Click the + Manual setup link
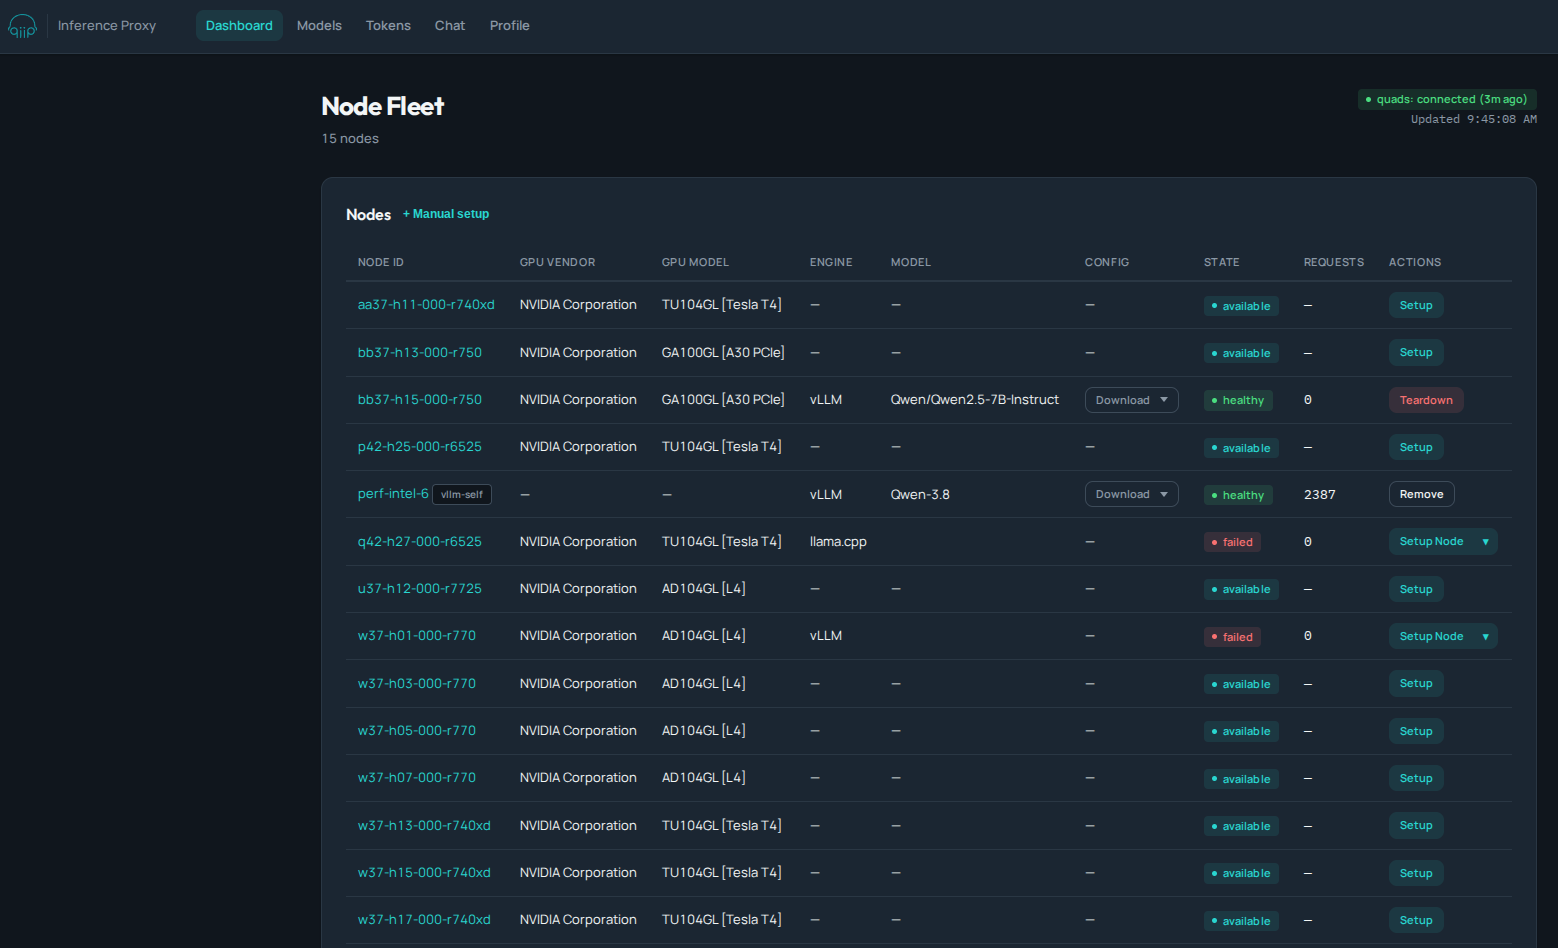This screenshot has height=948, width=1558. (446, 214)
